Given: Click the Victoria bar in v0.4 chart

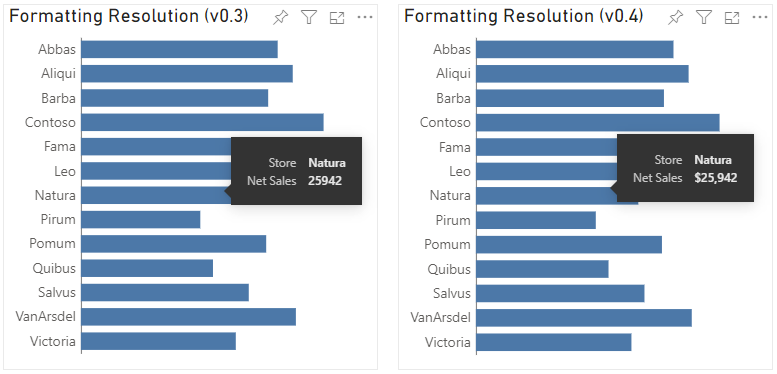Looking at the screenshot, I should pyautogui.click(x=554, y=342).
